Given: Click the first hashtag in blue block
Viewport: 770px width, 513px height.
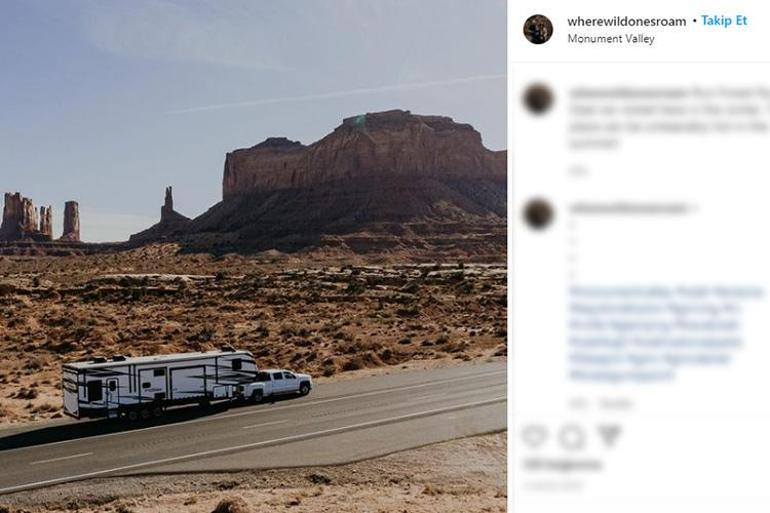Looking at the screenshot, I should pos(620,292).
